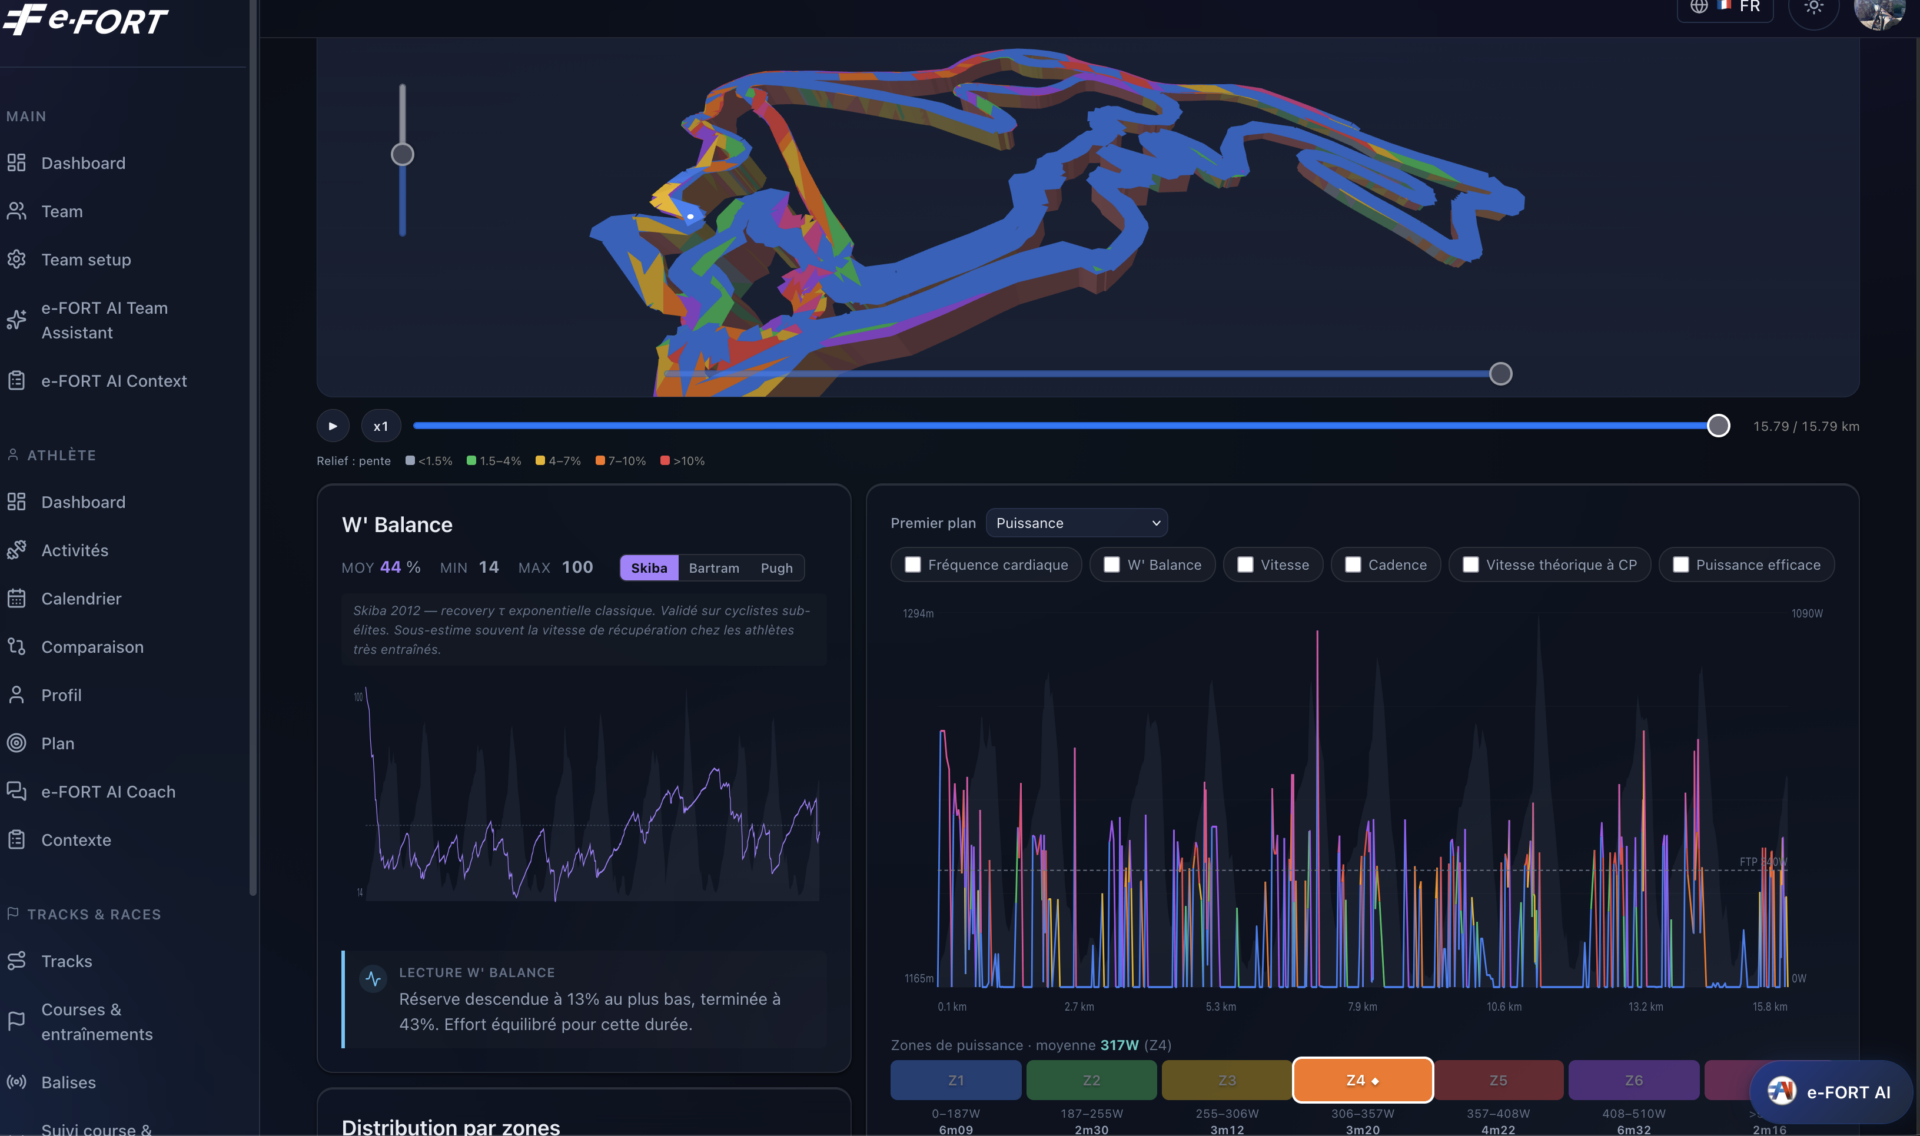
Task: Select the Z6 power zone
Action: click(1634, 1080)
